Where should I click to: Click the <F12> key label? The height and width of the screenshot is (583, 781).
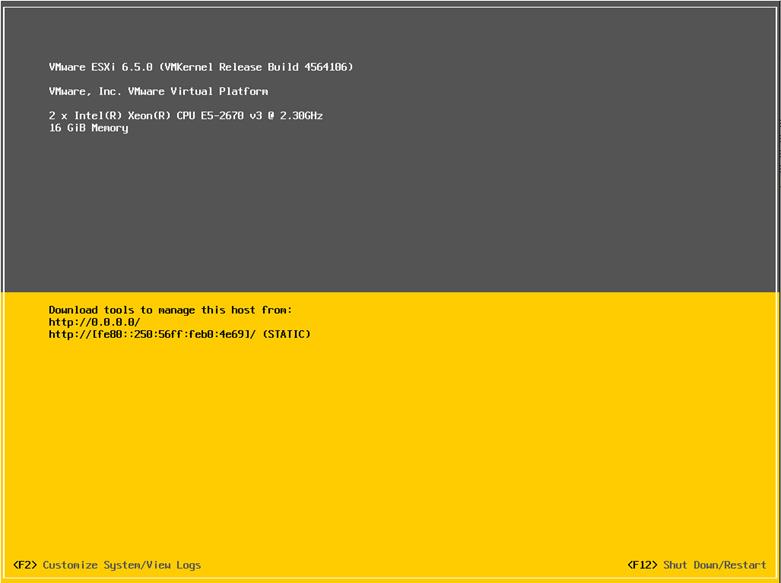[x=642, y=565]
